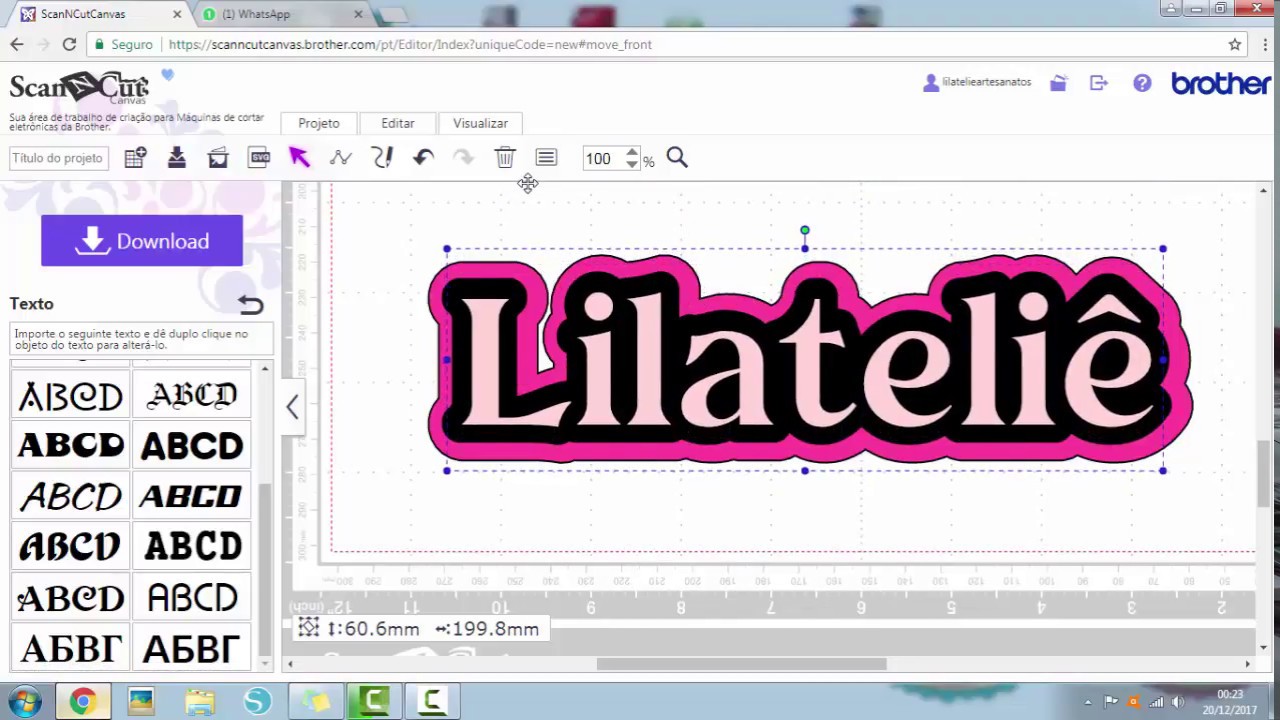The width and height of the screenshot is (1280, 720).
Task: Choose bold italic ABCD font, third row right
Action: (x=192, y=496)
